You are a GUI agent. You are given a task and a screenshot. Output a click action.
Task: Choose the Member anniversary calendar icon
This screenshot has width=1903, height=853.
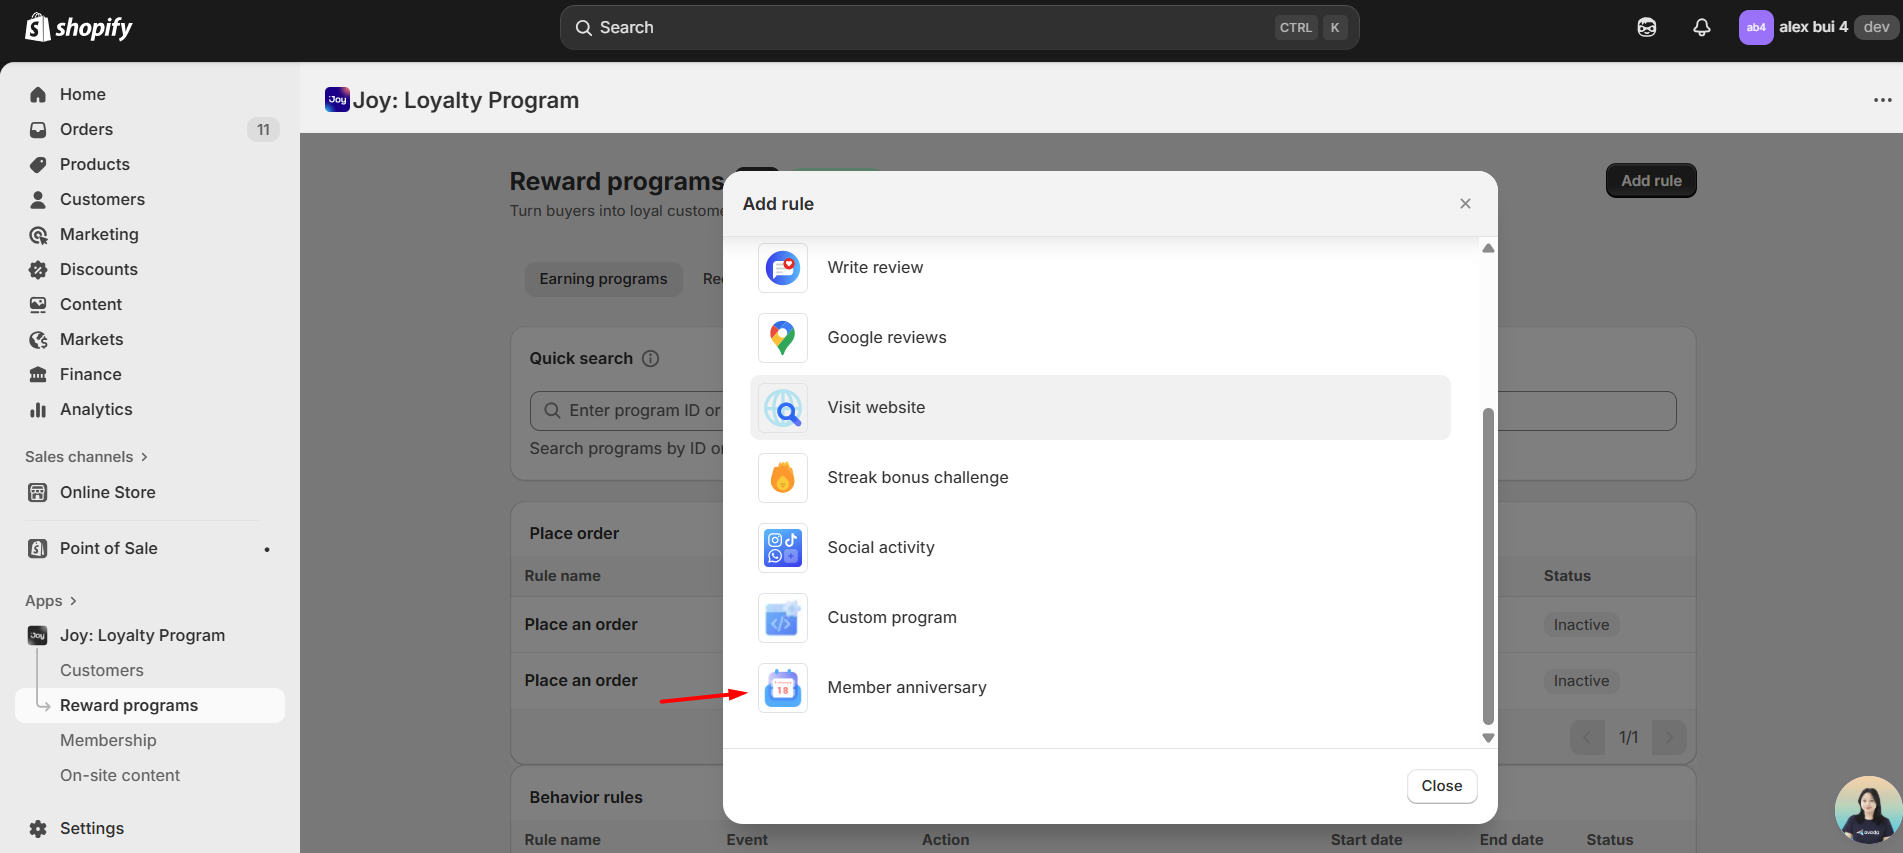[782, 688]
